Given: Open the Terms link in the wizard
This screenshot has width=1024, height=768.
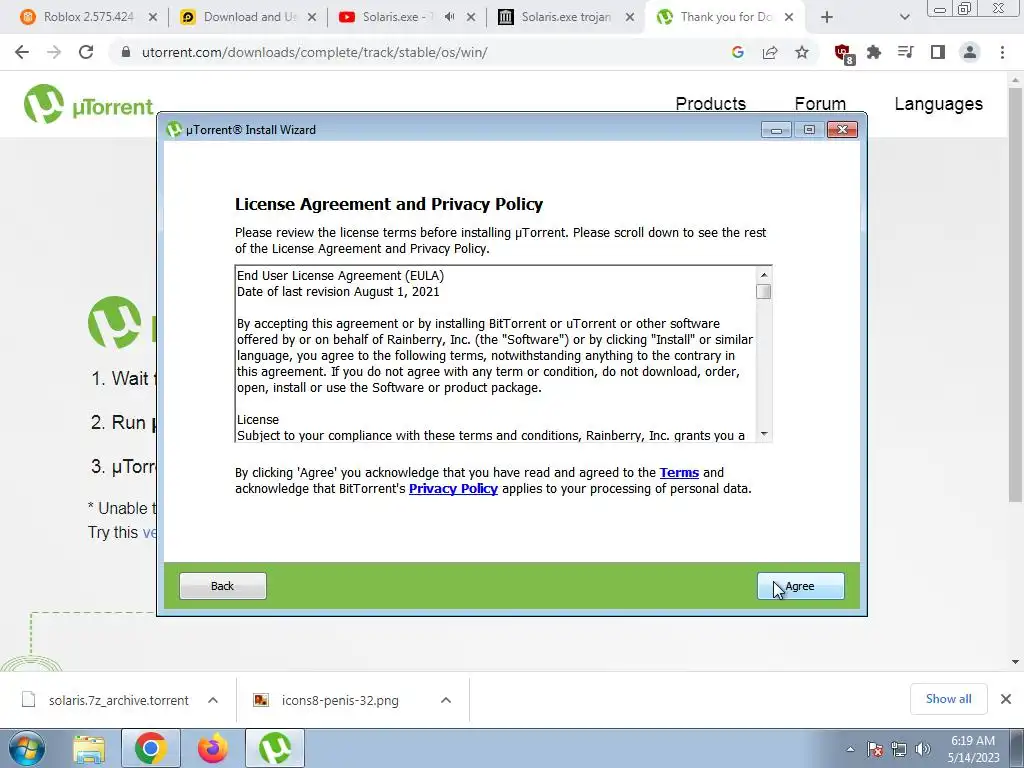Looking at the screenshot, I should pos(679,472).
